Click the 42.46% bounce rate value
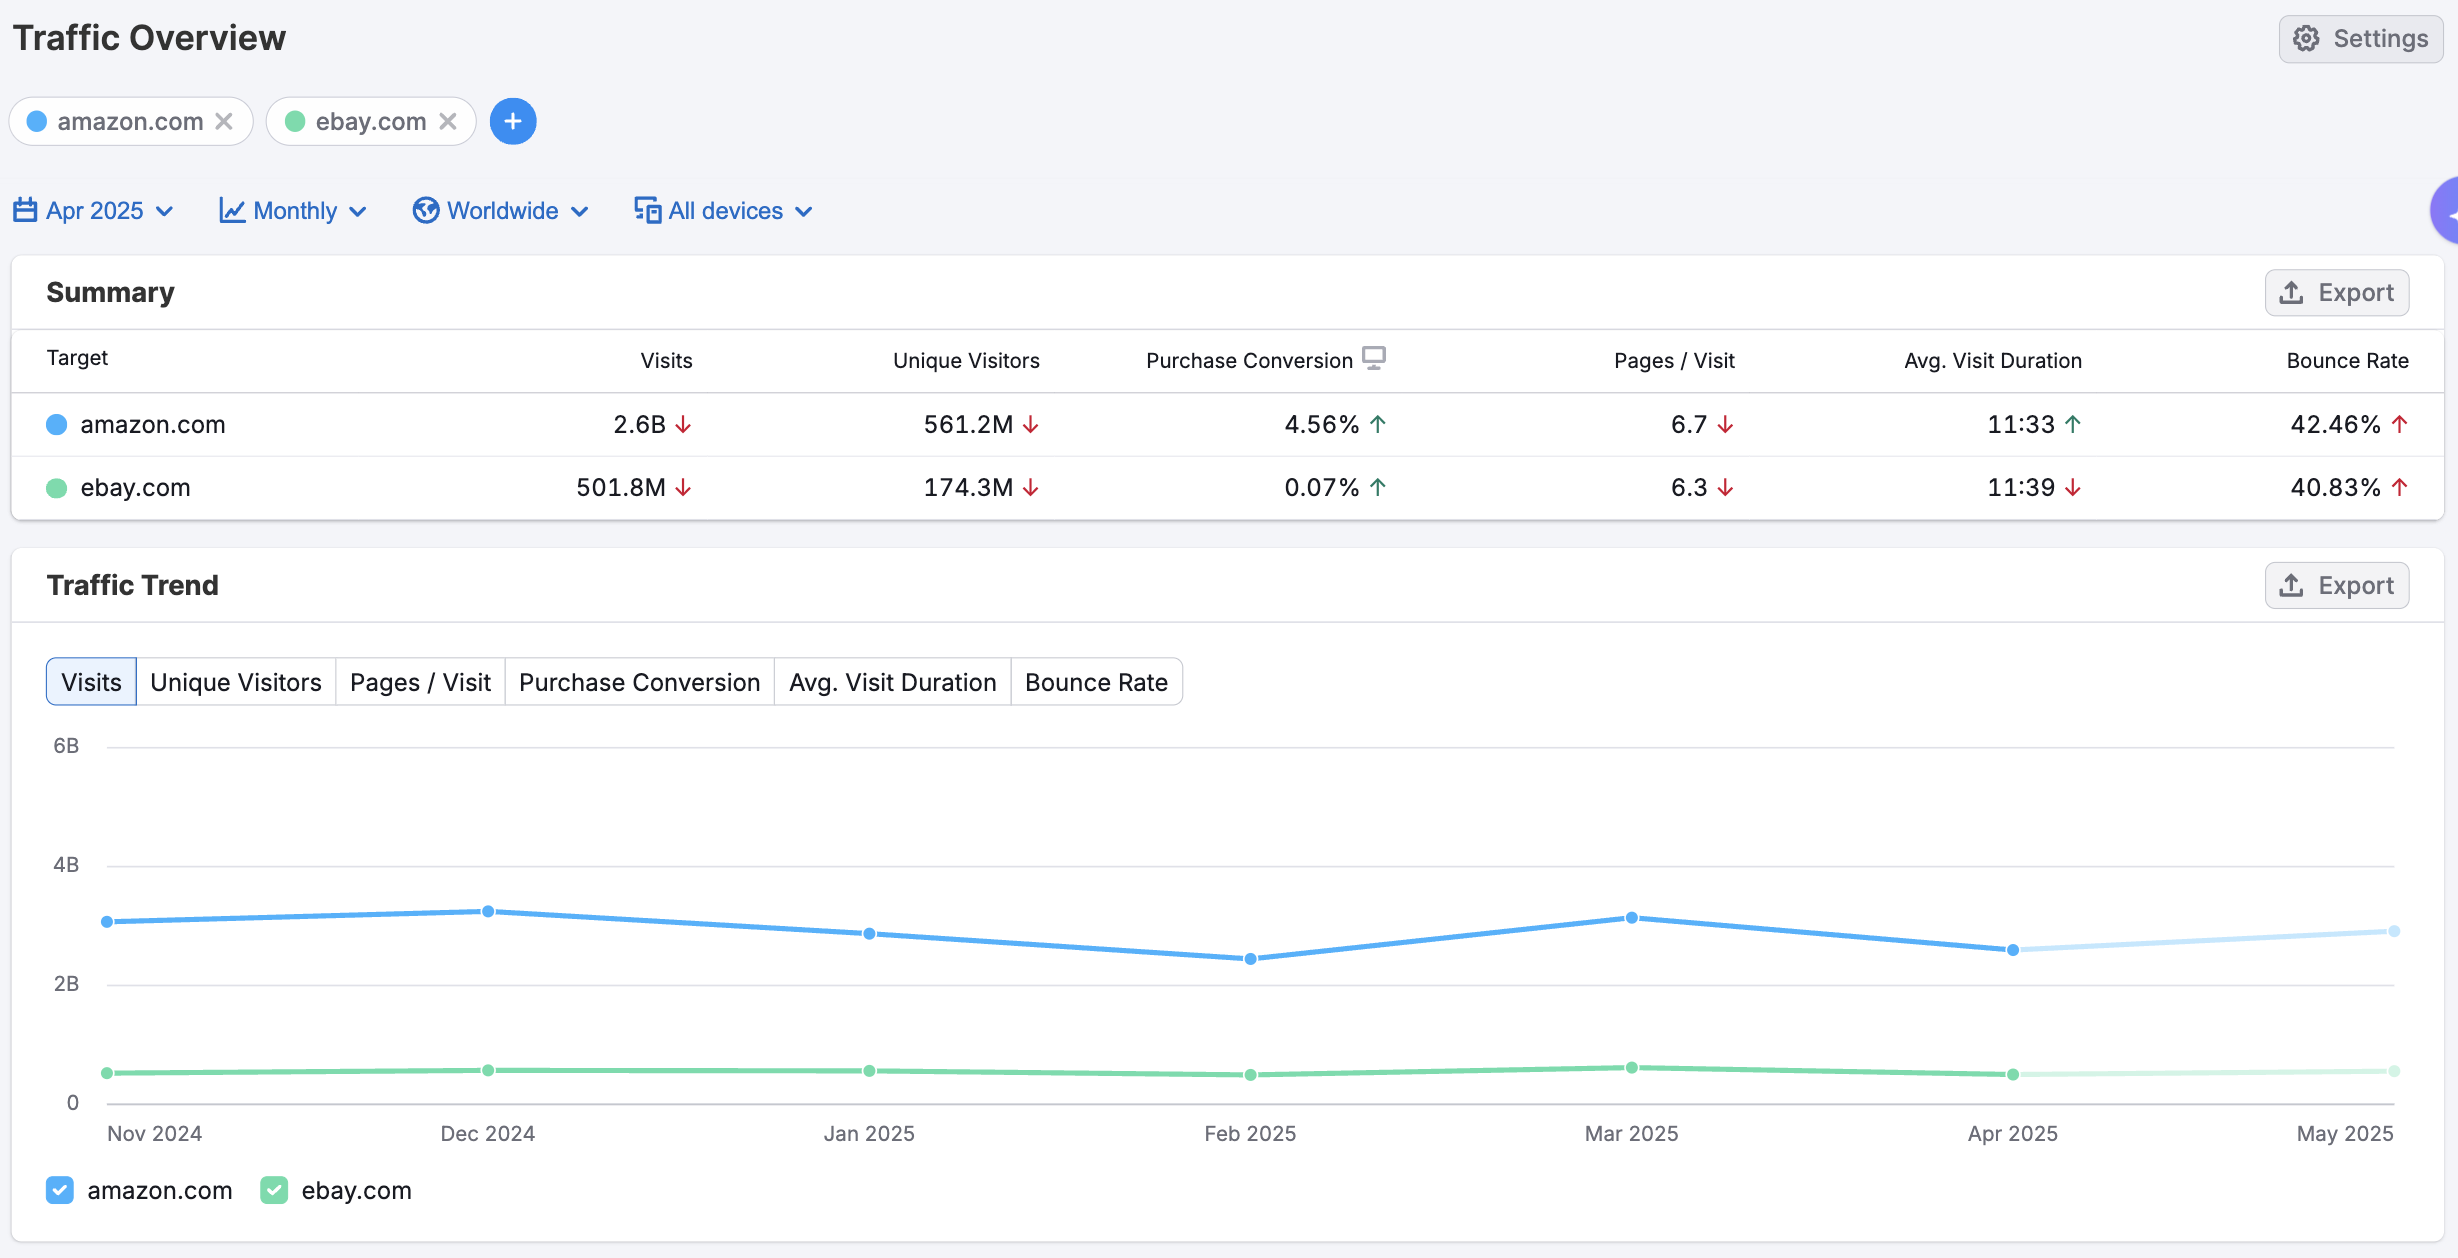The image size is (2458, 1258). point(2335,424)
